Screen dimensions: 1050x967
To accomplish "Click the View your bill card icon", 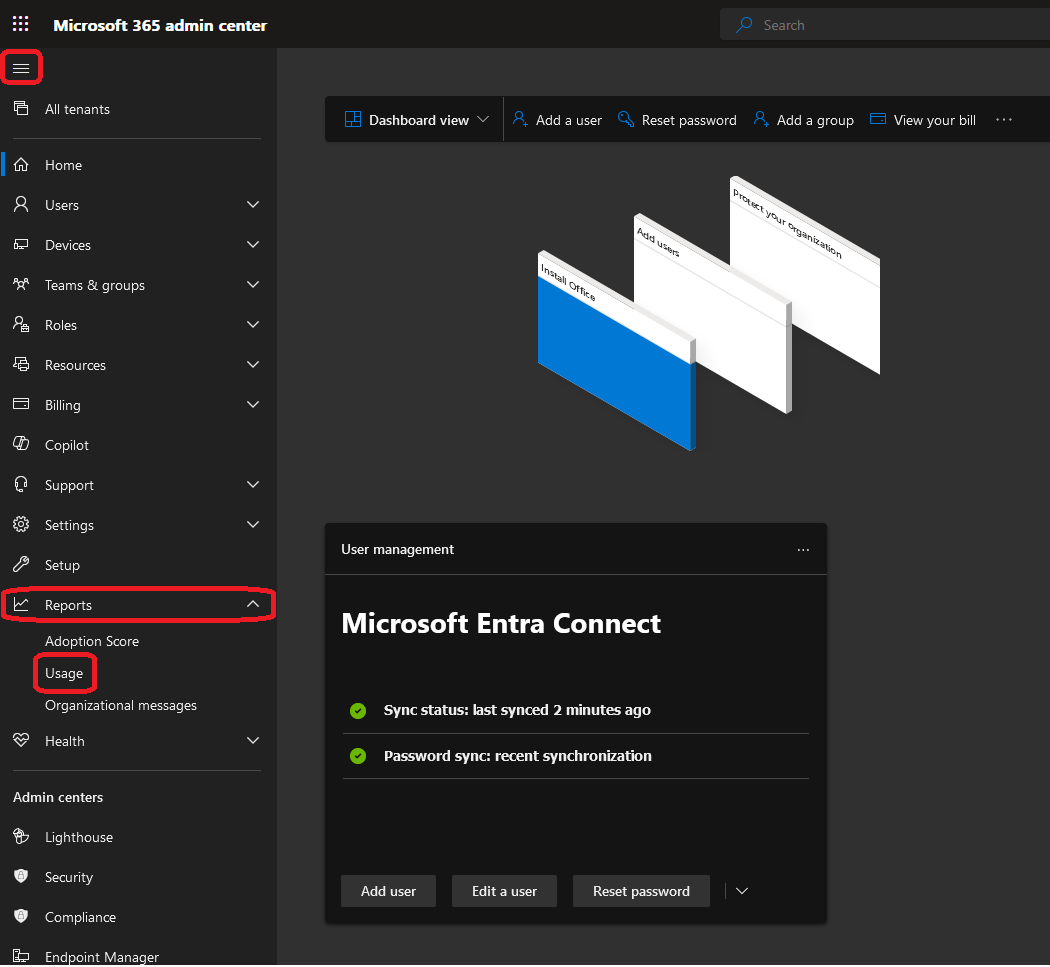I will (x=878, y=119).
